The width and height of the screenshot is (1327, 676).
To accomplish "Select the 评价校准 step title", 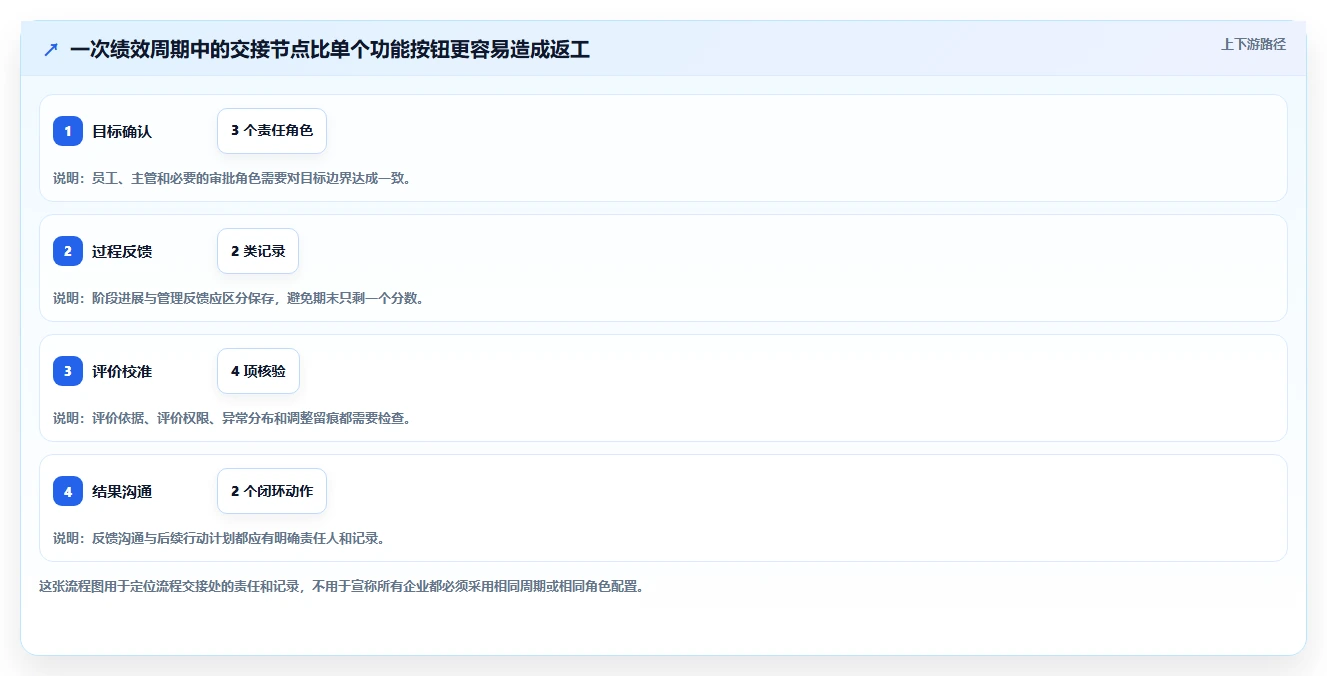I will (122, 371).
